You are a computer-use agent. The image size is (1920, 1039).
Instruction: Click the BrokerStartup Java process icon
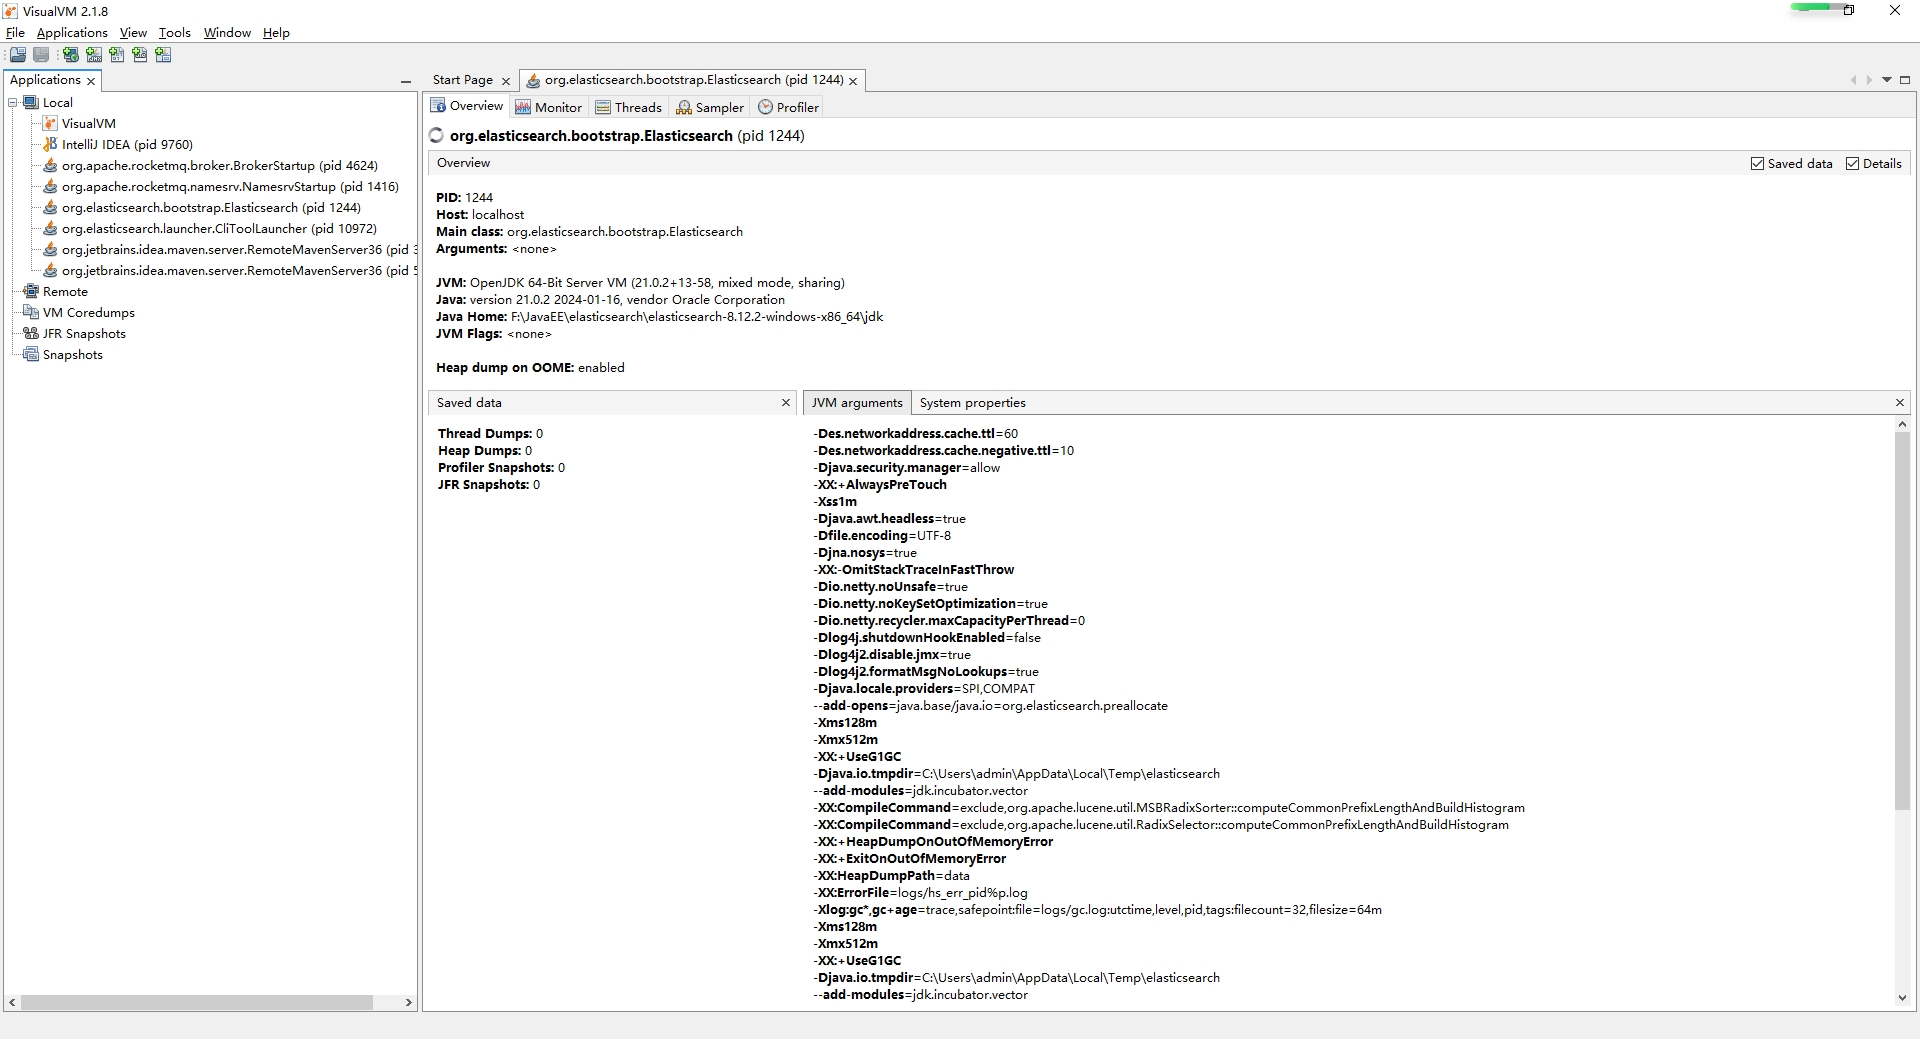click(50, 165)
